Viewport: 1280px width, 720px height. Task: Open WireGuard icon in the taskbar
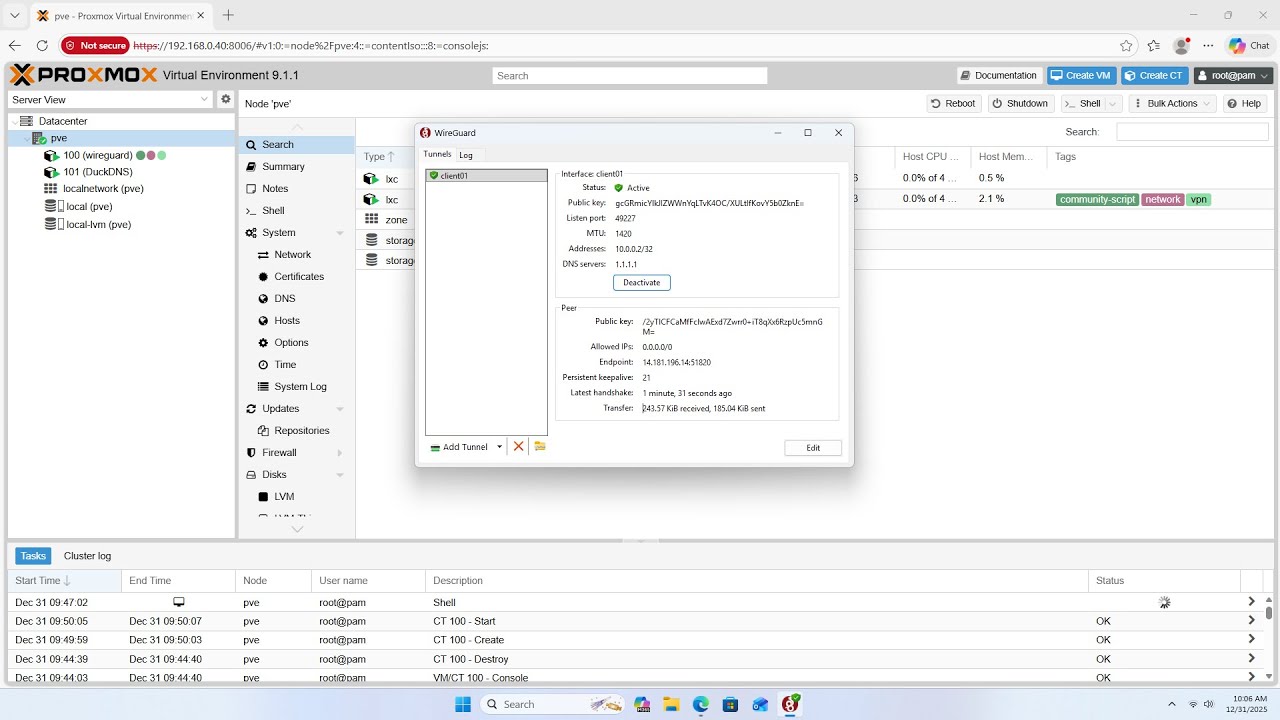pyautogui.click(x=790, y=704)
